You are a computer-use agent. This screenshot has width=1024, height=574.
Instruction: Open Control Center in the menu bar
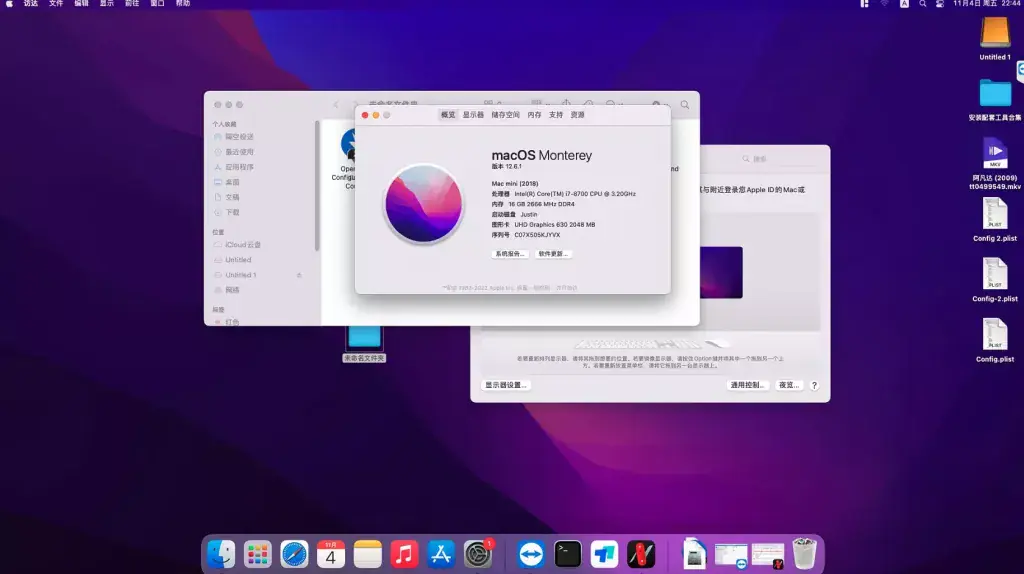(940, 4)
